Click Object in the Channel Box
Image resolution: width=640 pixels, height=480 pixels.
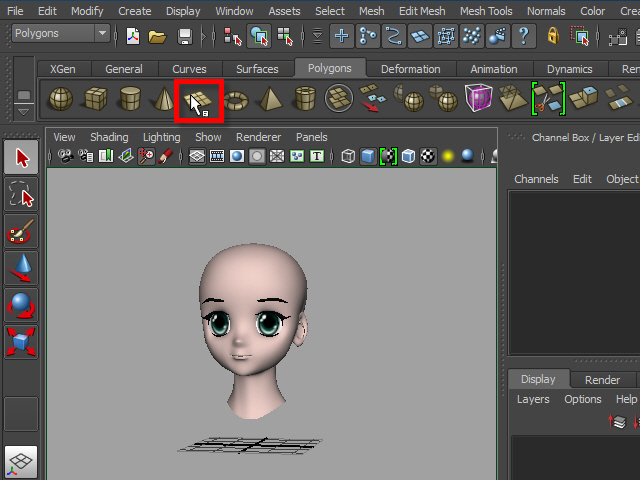point(622,179)
